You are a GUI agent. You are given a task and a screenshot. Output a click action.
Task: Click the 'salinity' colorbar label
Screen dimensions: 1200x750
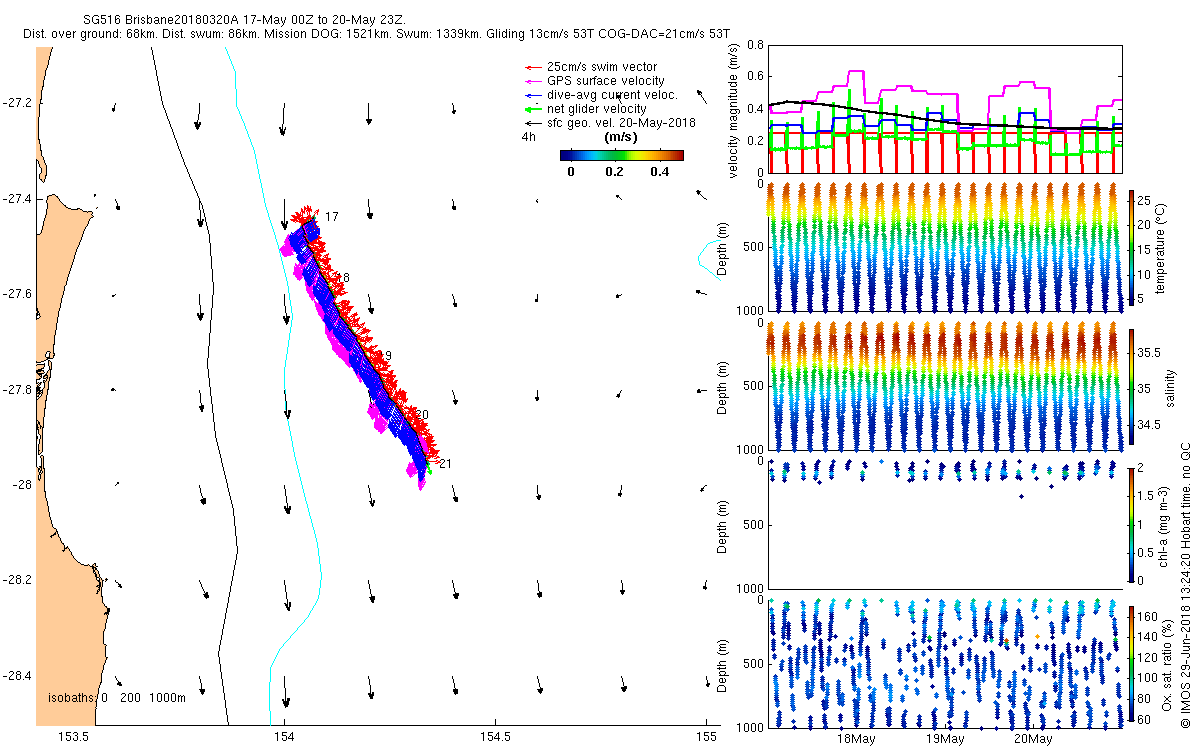pos(1170,390)
